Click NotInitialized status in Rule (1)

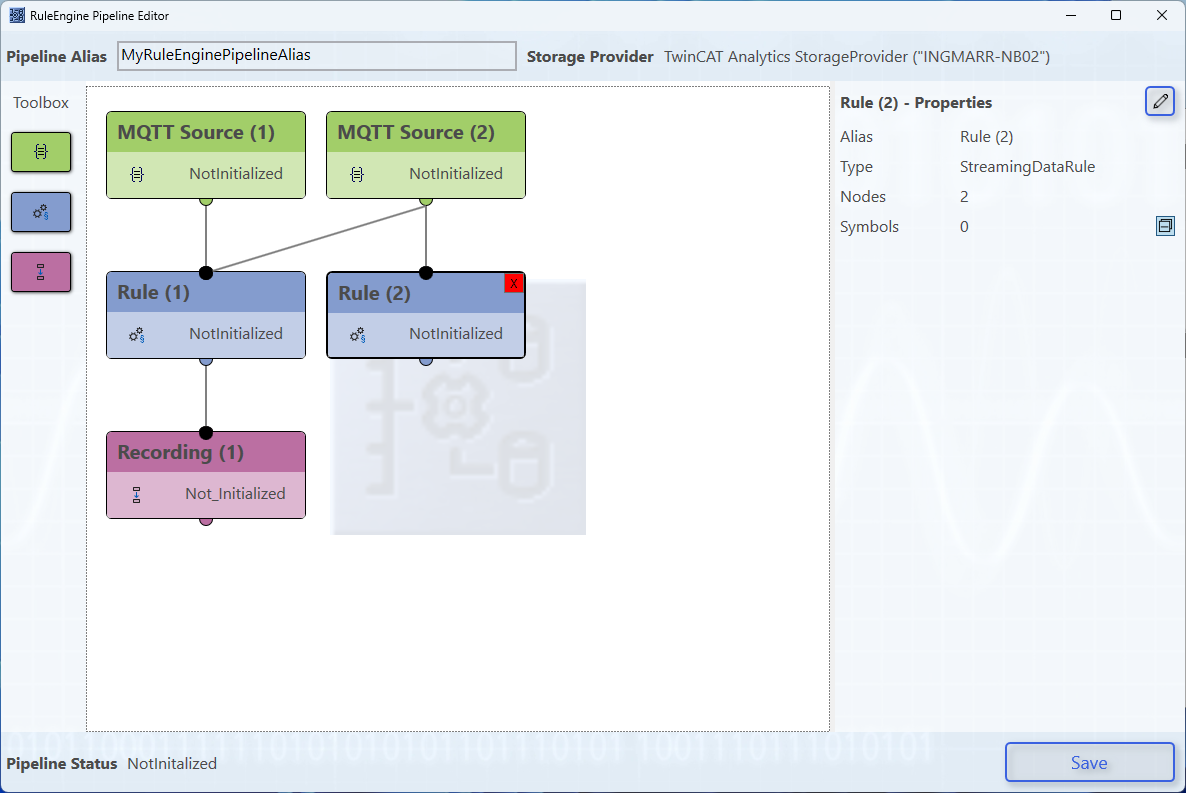(236, 334)
